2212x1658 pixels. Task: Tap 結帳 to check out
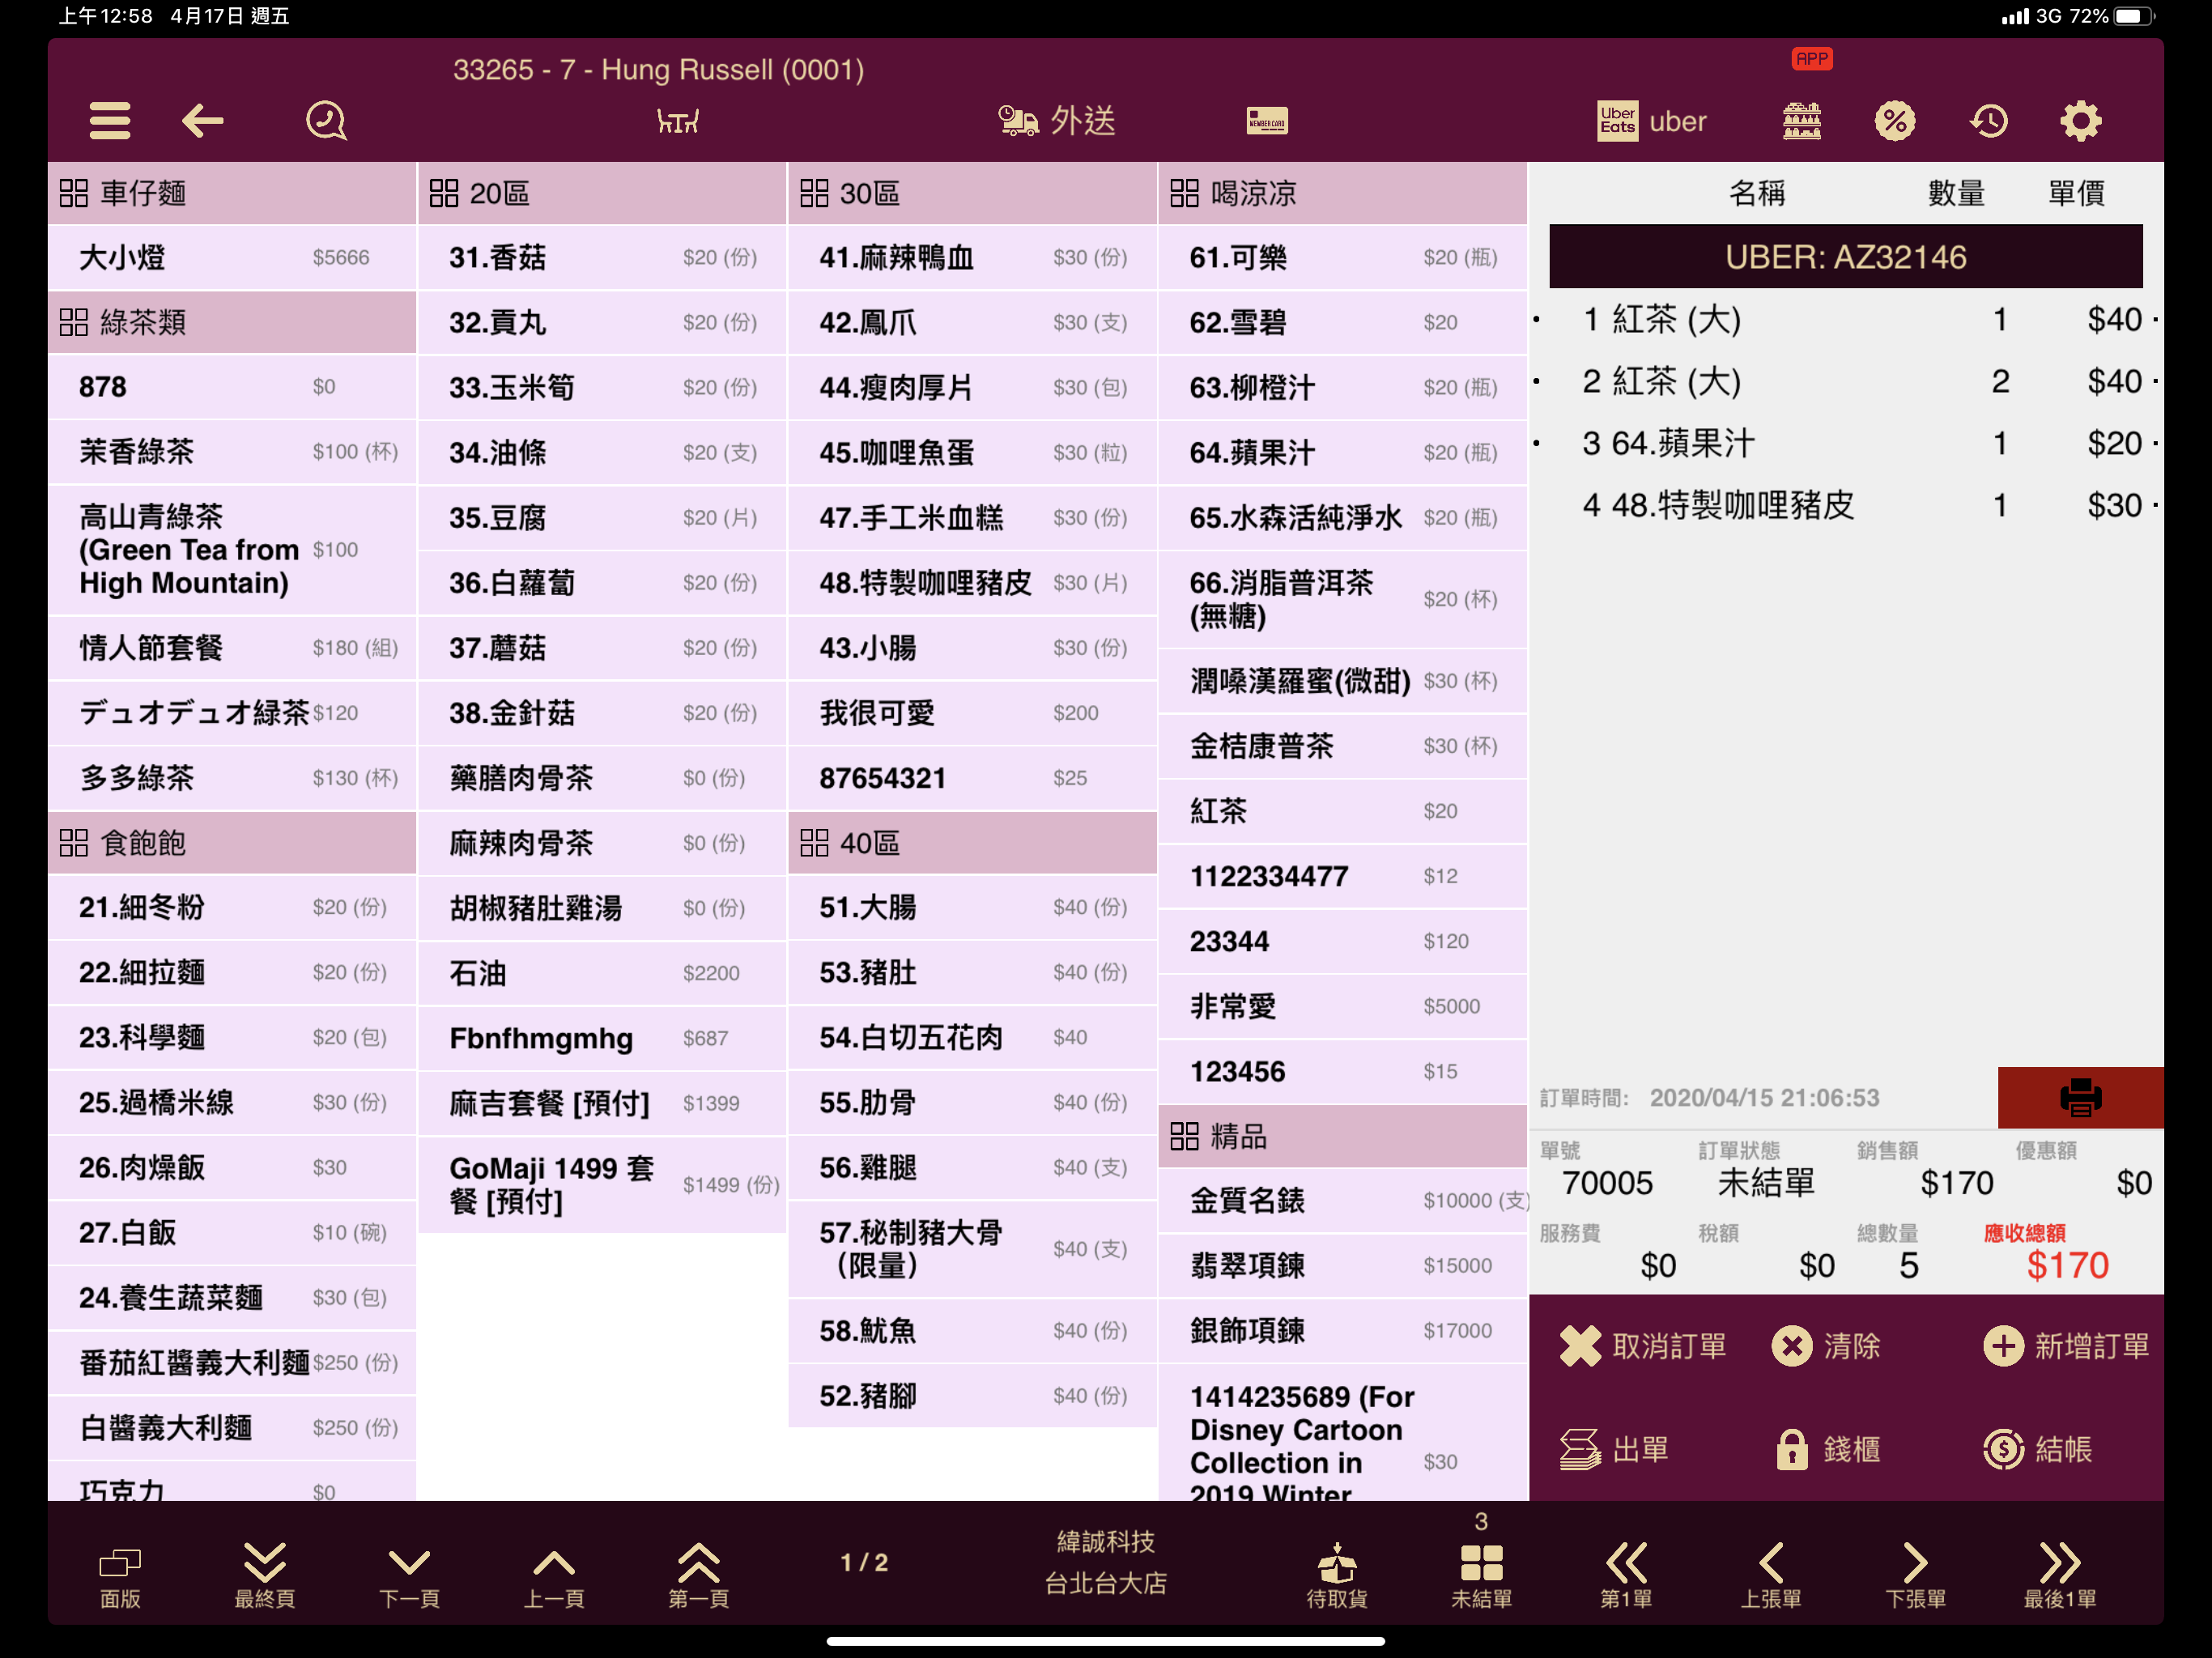[x=2038, y=1449]
